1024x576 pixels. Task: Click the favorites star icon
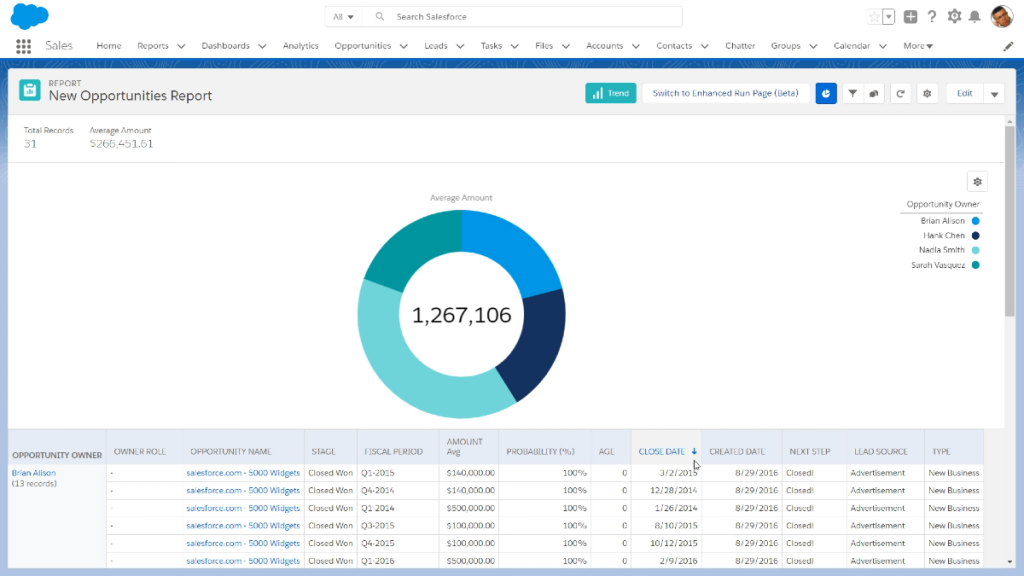(874, 17)
